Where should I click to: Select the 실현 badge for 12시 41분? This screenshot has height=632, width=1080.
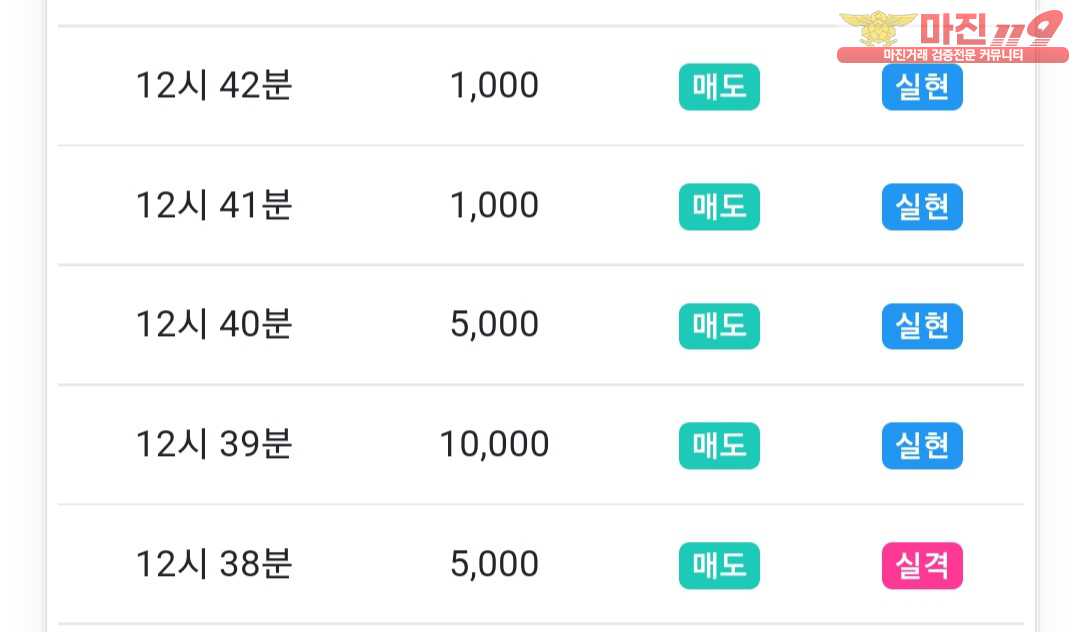922,207
